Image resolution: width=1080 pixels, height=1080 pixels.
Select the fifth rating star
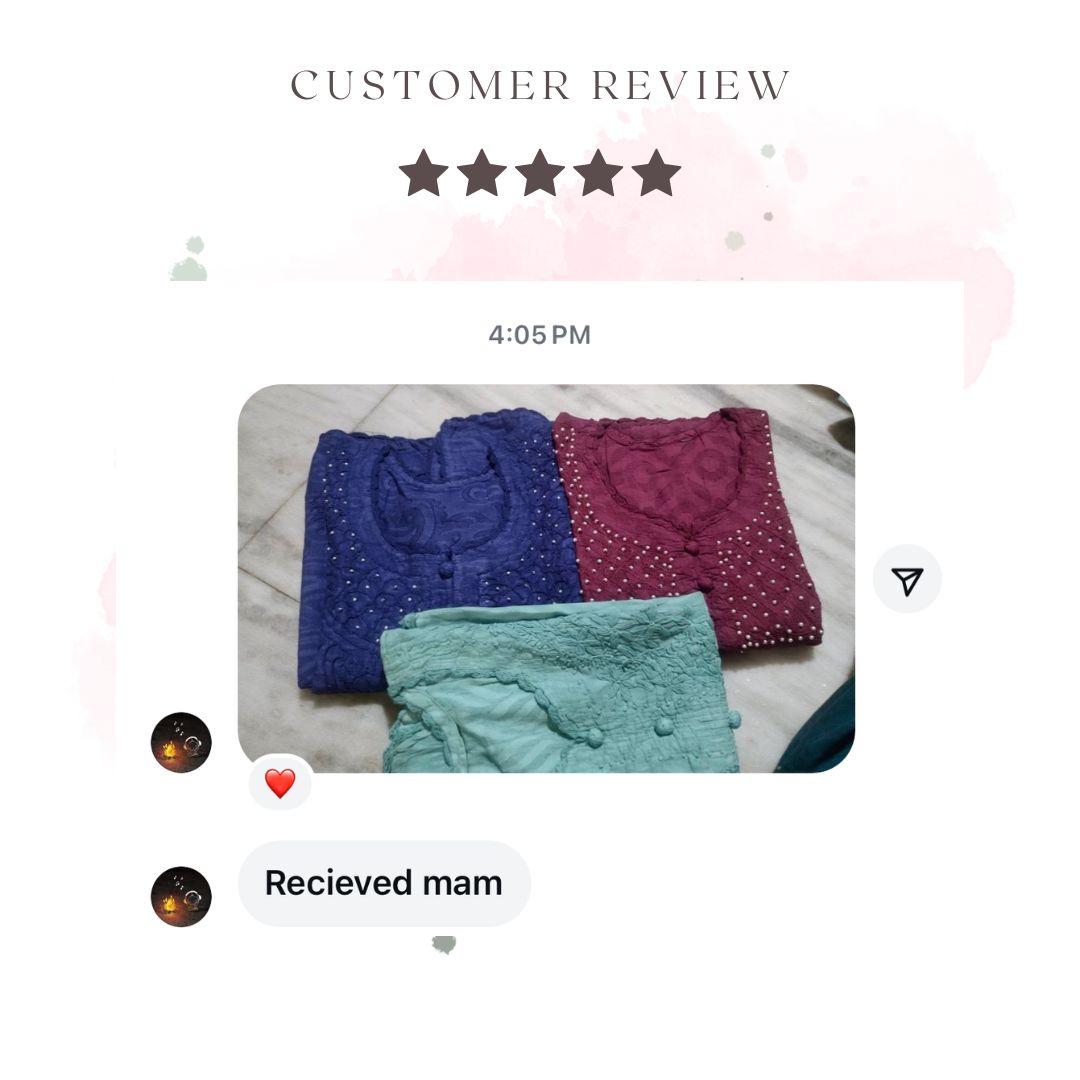tap(656, 173)
